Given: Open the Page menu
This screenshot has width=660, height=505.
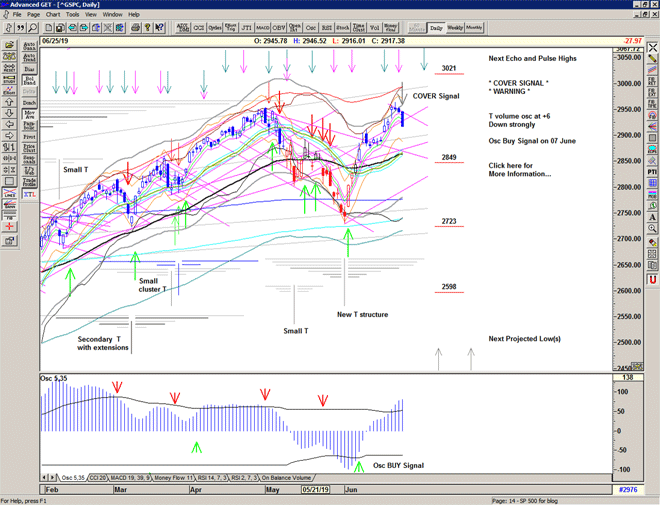Looking at the screenshot, I should (34, 14).
